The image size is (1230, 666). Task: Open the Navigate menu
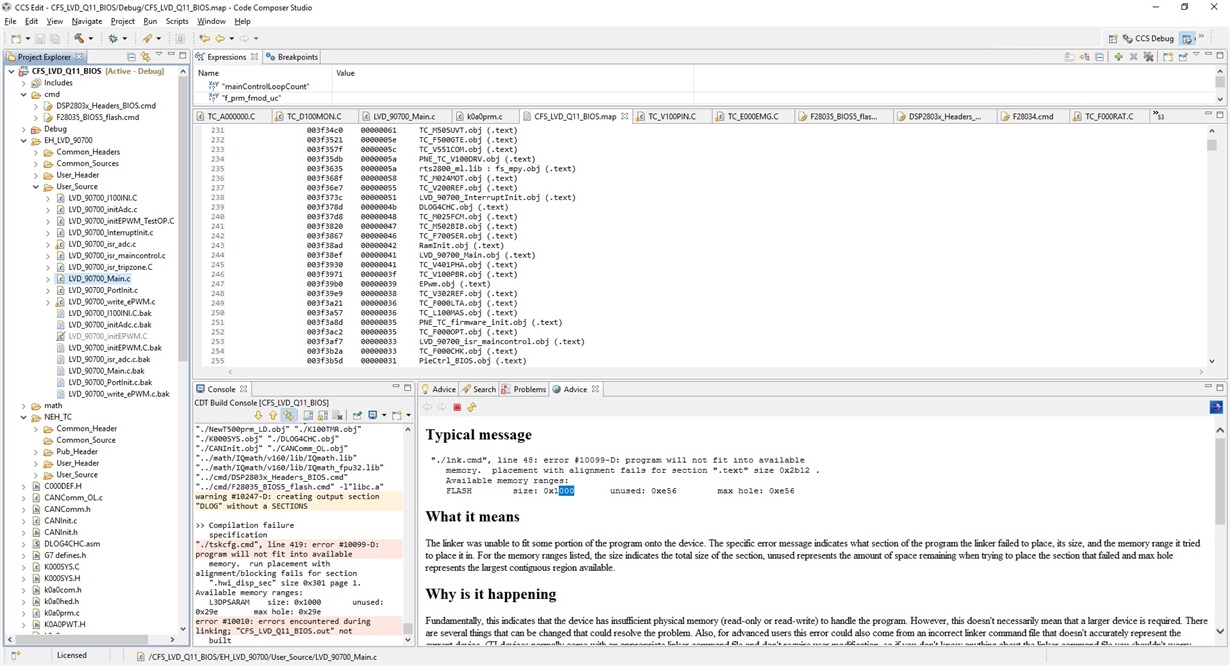coord(87,21)
